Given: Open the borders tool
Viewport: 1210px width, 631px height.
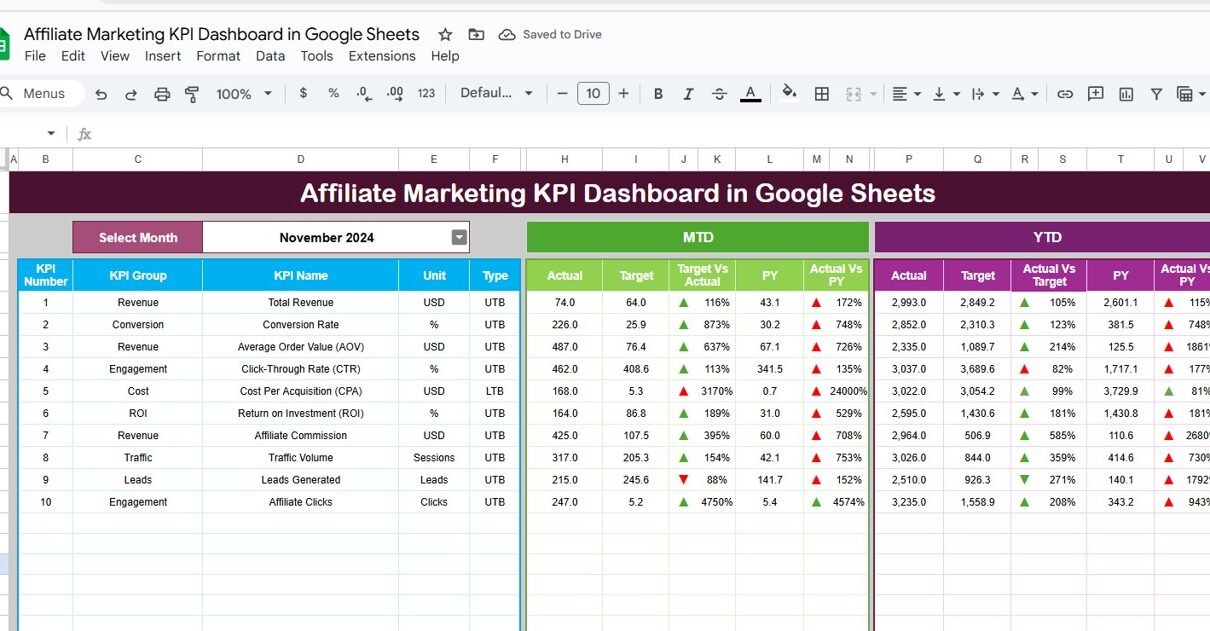Looking at the screenshot, I should click(821, 93).
